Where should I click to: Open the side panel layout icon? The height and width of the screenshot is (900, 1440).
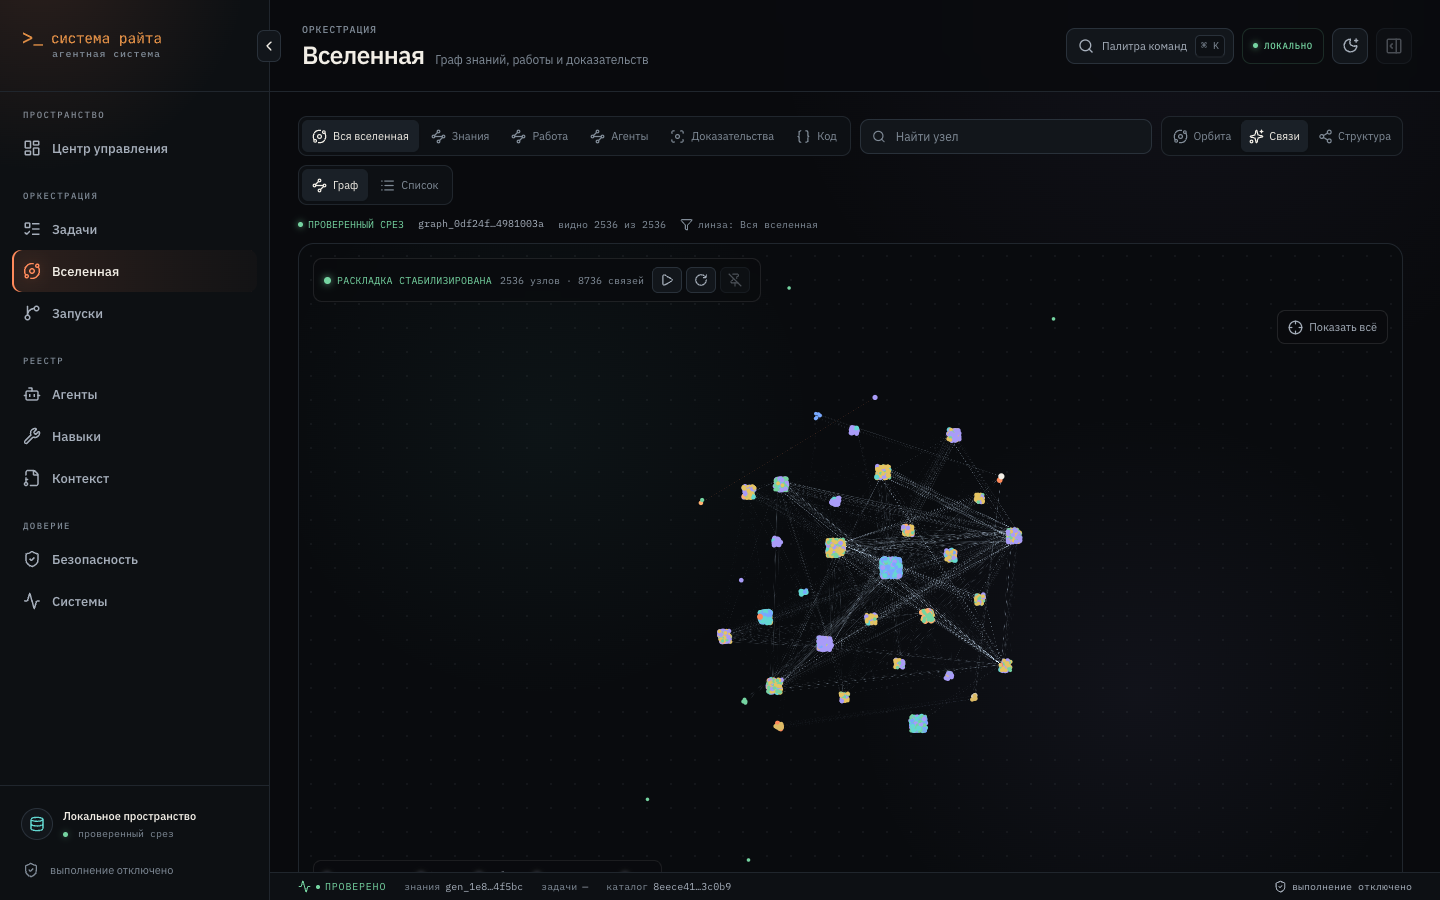click(x=1394, y=46)
